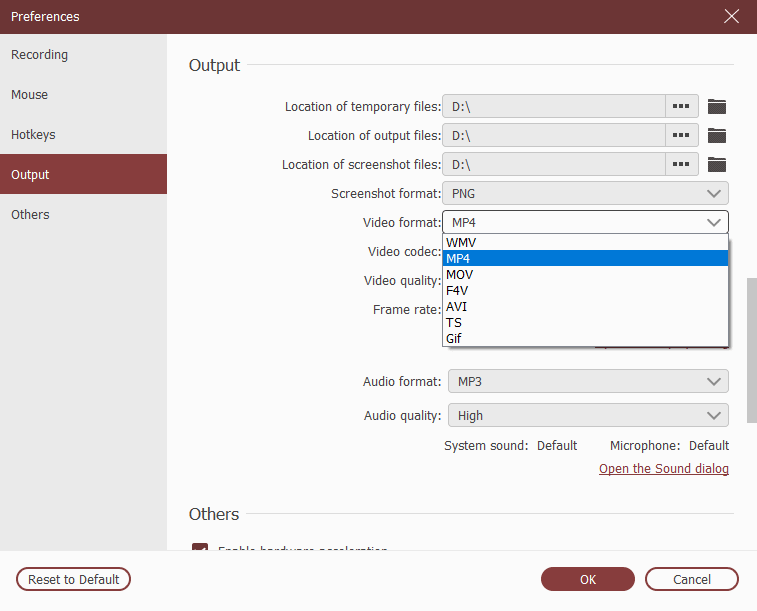Viewport: 757px width, 611px height.
Task: Click the preferences vertical scrollbar
Action: click(752, 350)
